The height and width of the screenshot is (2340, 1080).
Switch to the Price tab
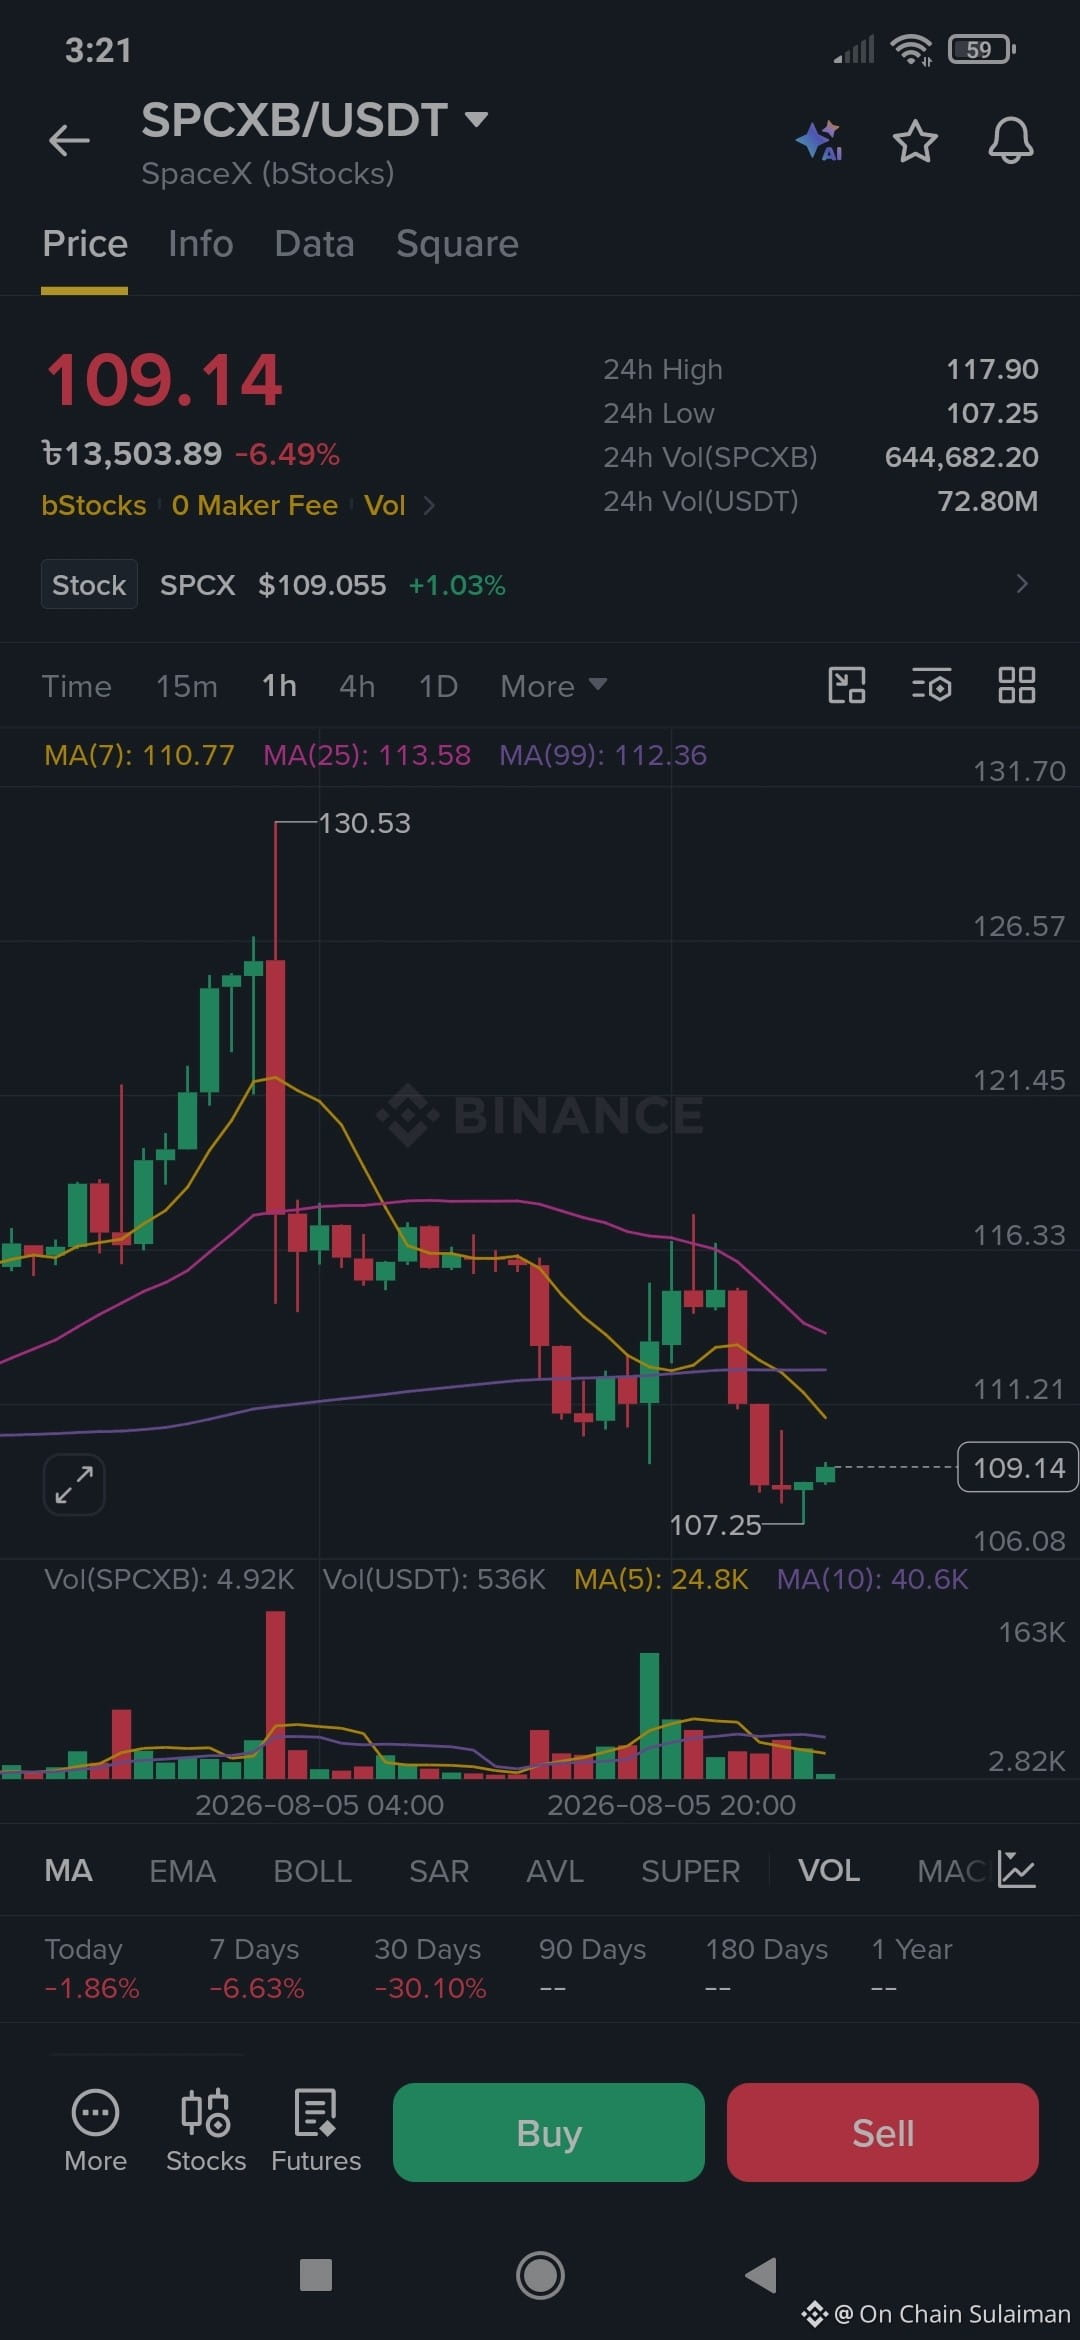pos(85,244)
